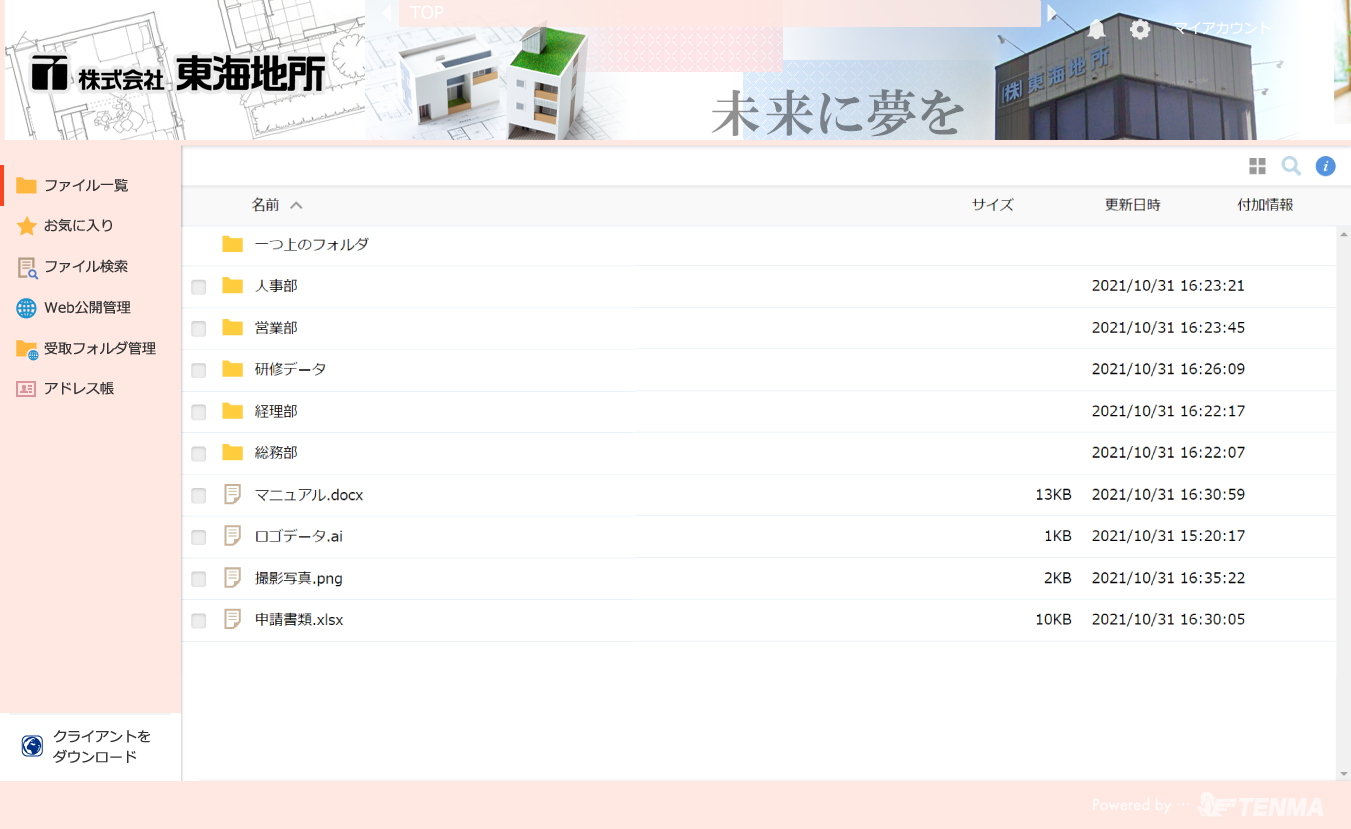Click the ファイル検索 document search icon
This screenshot has width=1351, height=829.
click(x=27, y=267)
